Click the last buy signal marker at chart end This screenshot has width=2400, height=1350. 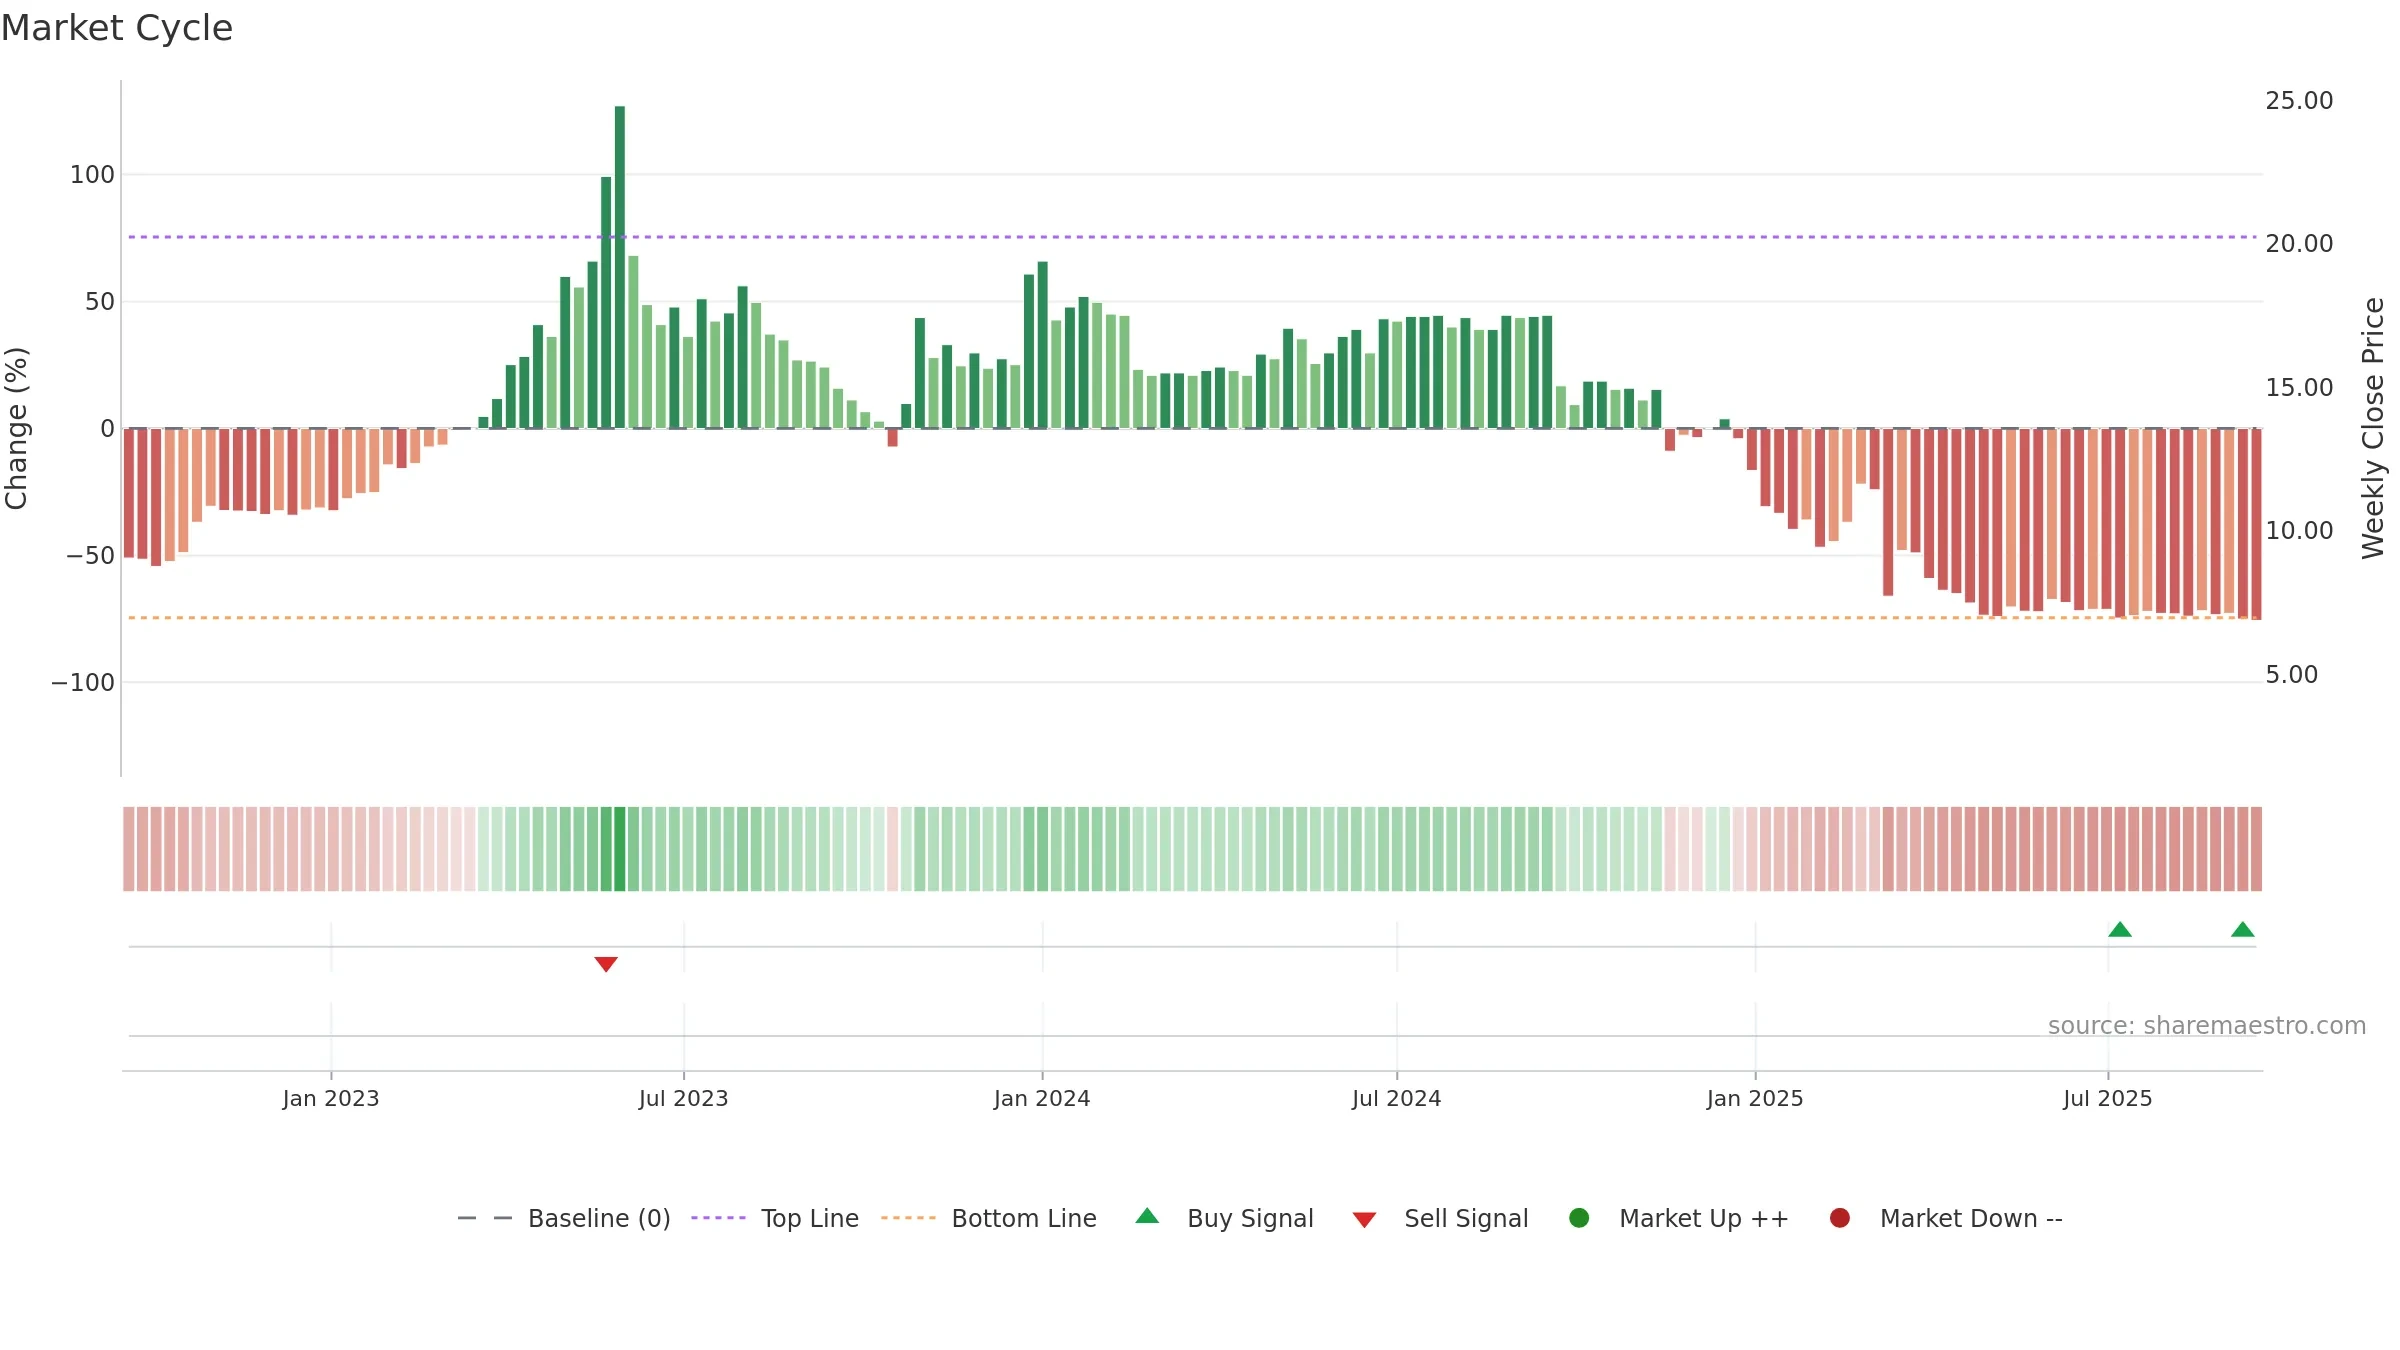tap(2243, 929)
